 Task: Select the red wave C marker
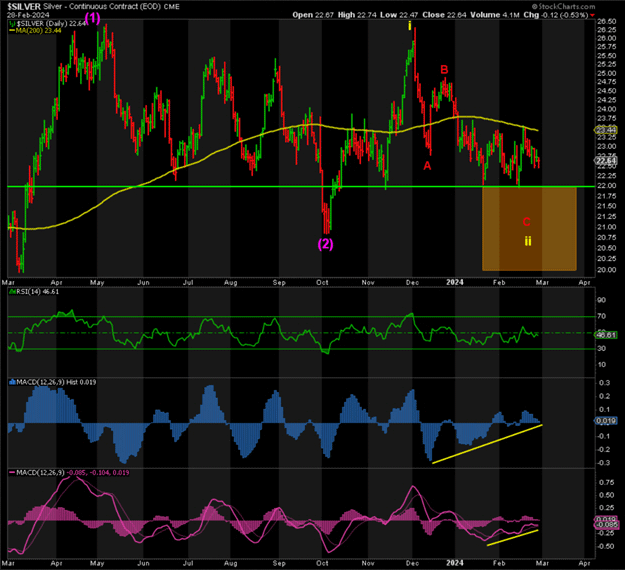click(x=527, y=221)
